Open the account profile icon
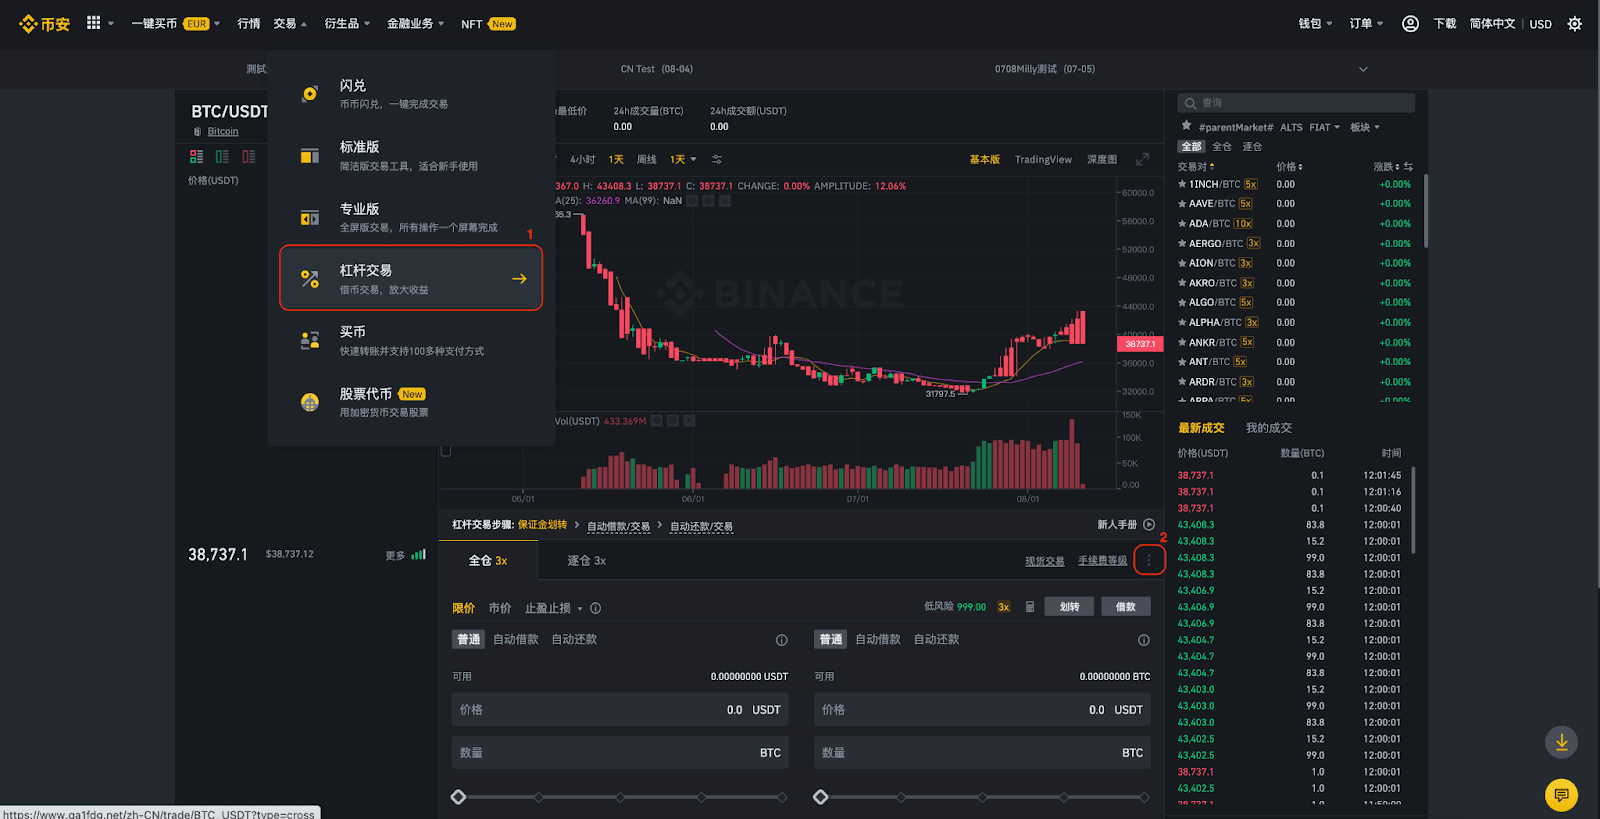This screenshot has height=819, width=1600. [x=1410, y=24]
